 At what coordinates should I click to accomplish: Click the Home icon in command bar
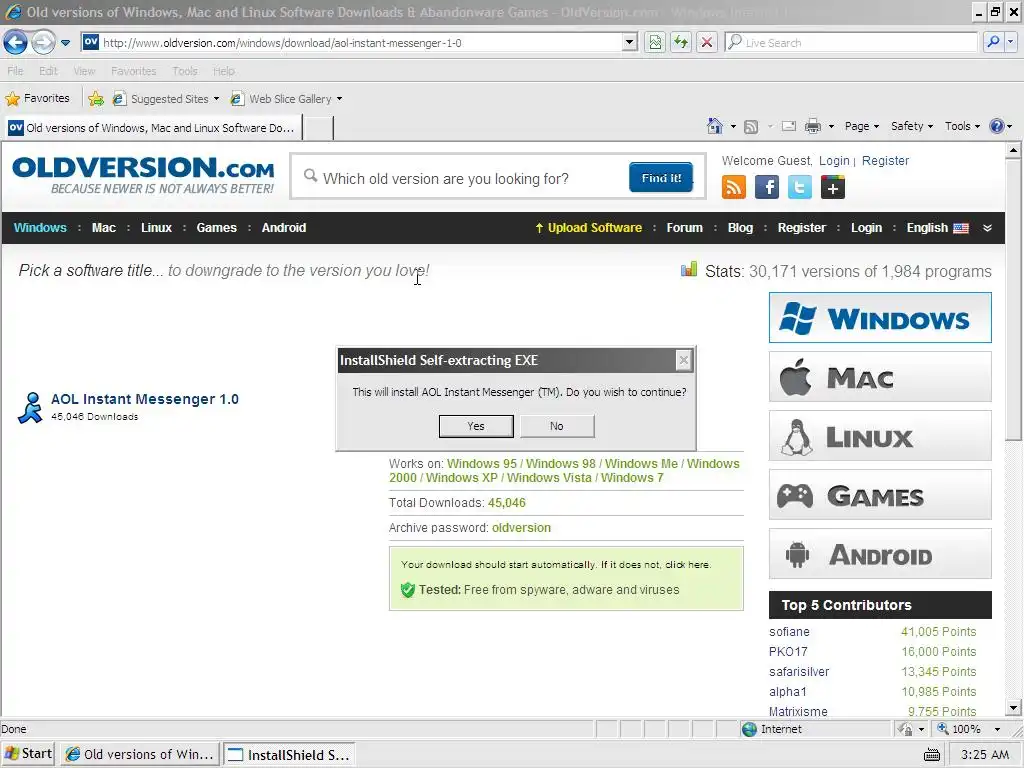(x=715, y=126)
